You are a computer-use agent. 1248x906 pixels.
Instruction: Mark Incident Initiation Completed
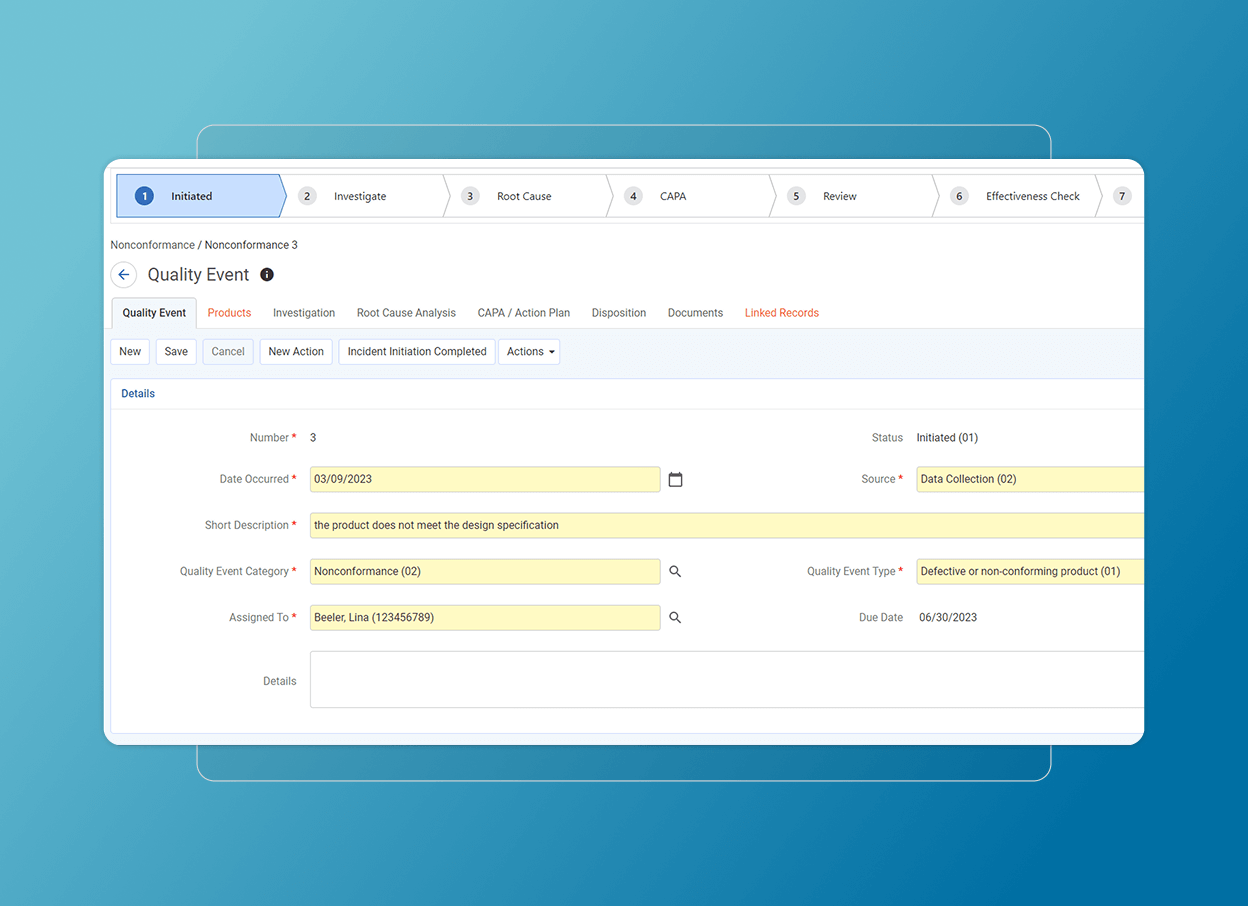[416, 351]
